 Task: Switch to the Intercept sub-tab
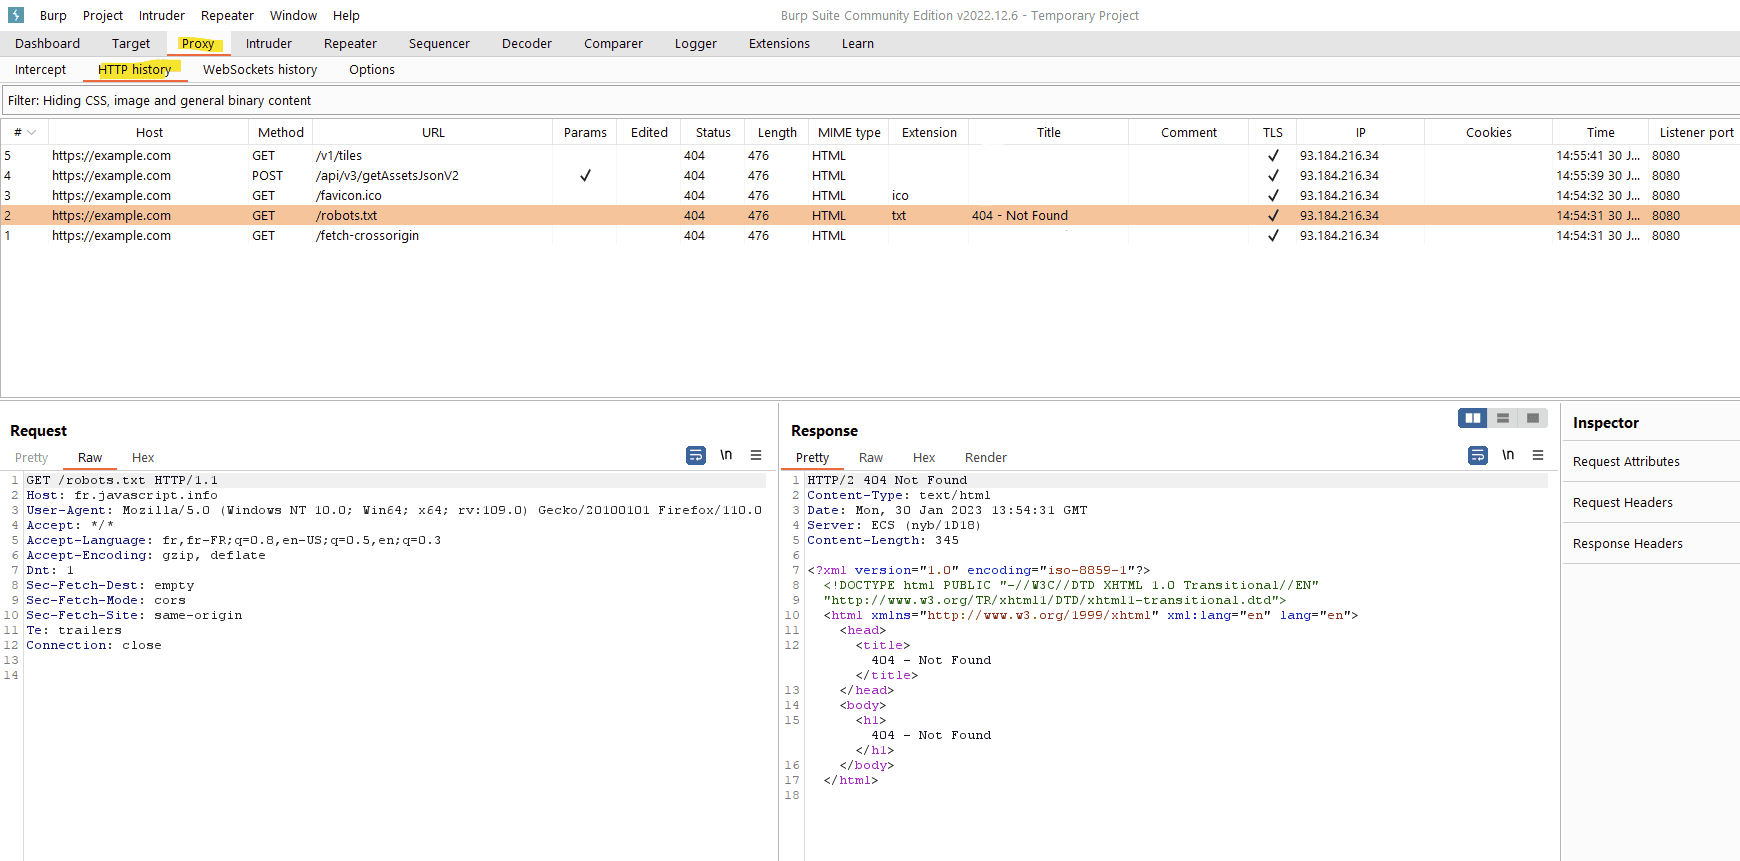[40, 70]
